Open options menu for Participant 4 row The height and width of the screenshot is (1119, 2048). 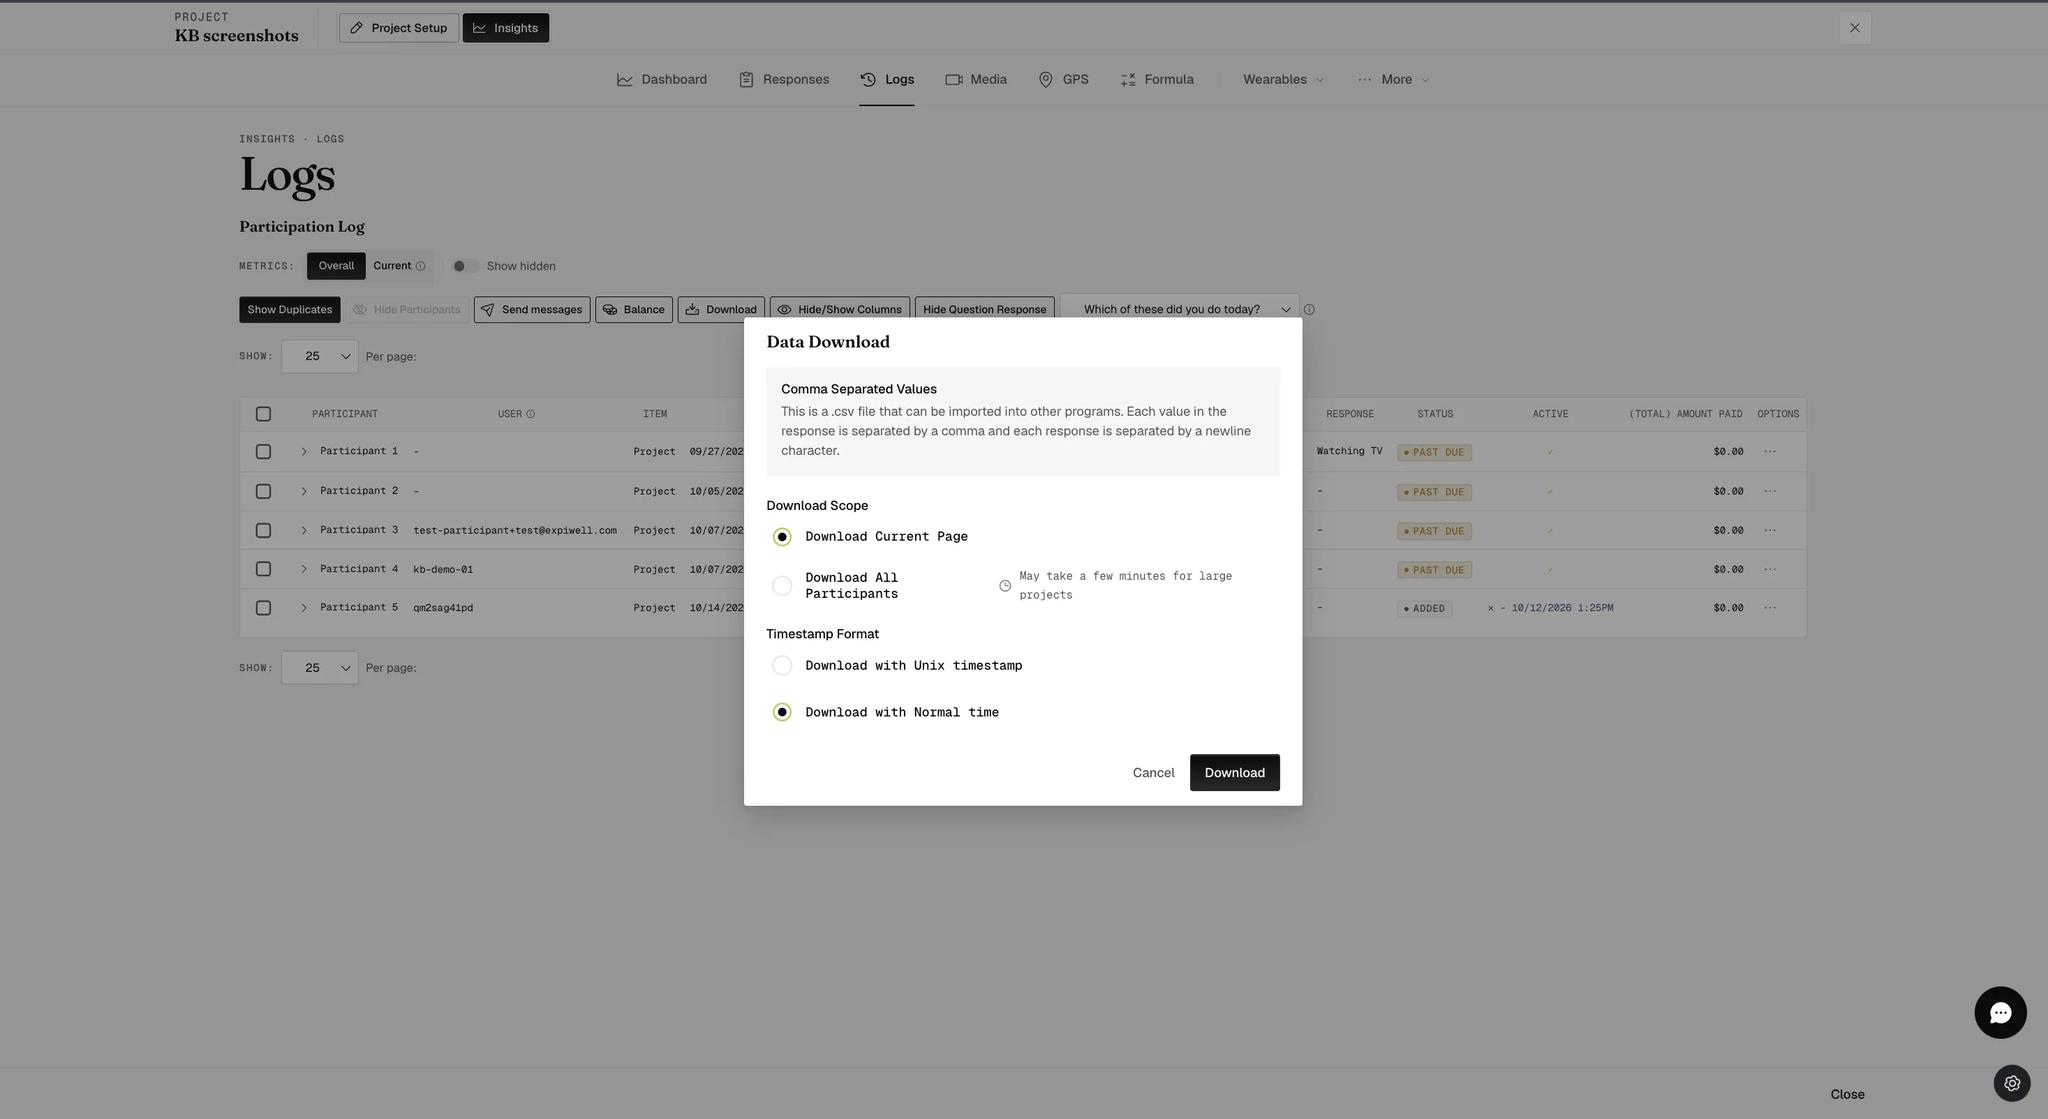click(x=1770, y=569)
